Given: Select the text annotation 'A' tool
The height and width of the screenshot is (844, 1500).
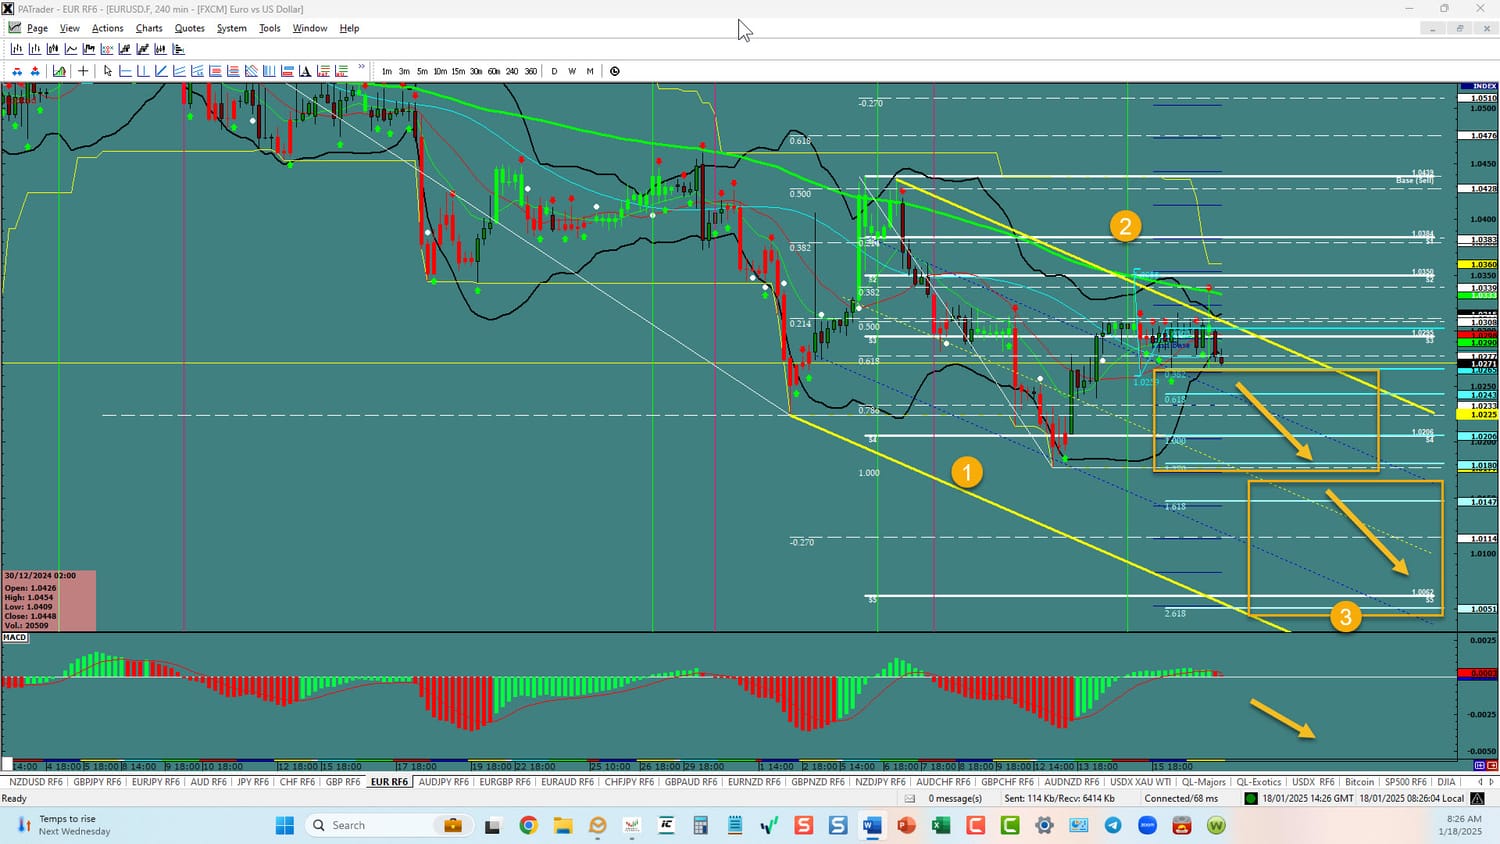Looking at the screenshot, I should (x=305, y=71).
